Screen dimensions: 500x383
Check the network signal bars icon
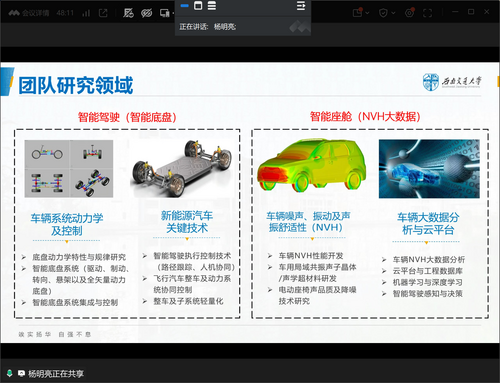[x=86, y=13]
